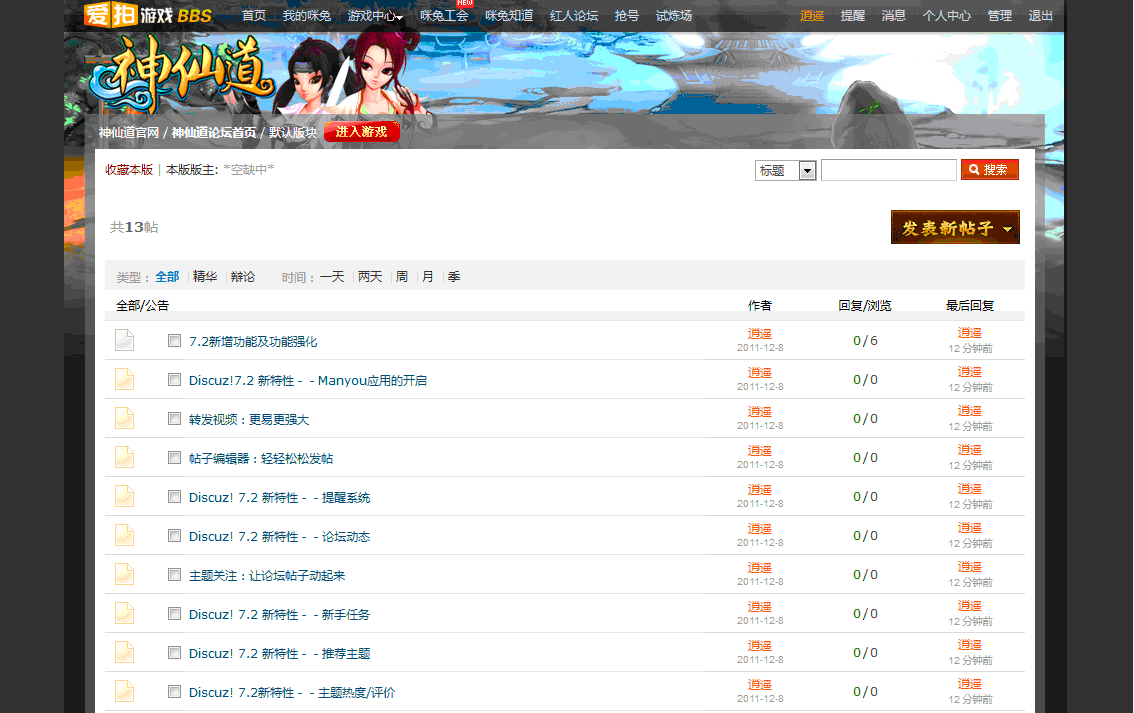The width and height of the screenshot is (1134, 713).
Task: Click 收藏本版 link
Action: [x=129, y=170]
